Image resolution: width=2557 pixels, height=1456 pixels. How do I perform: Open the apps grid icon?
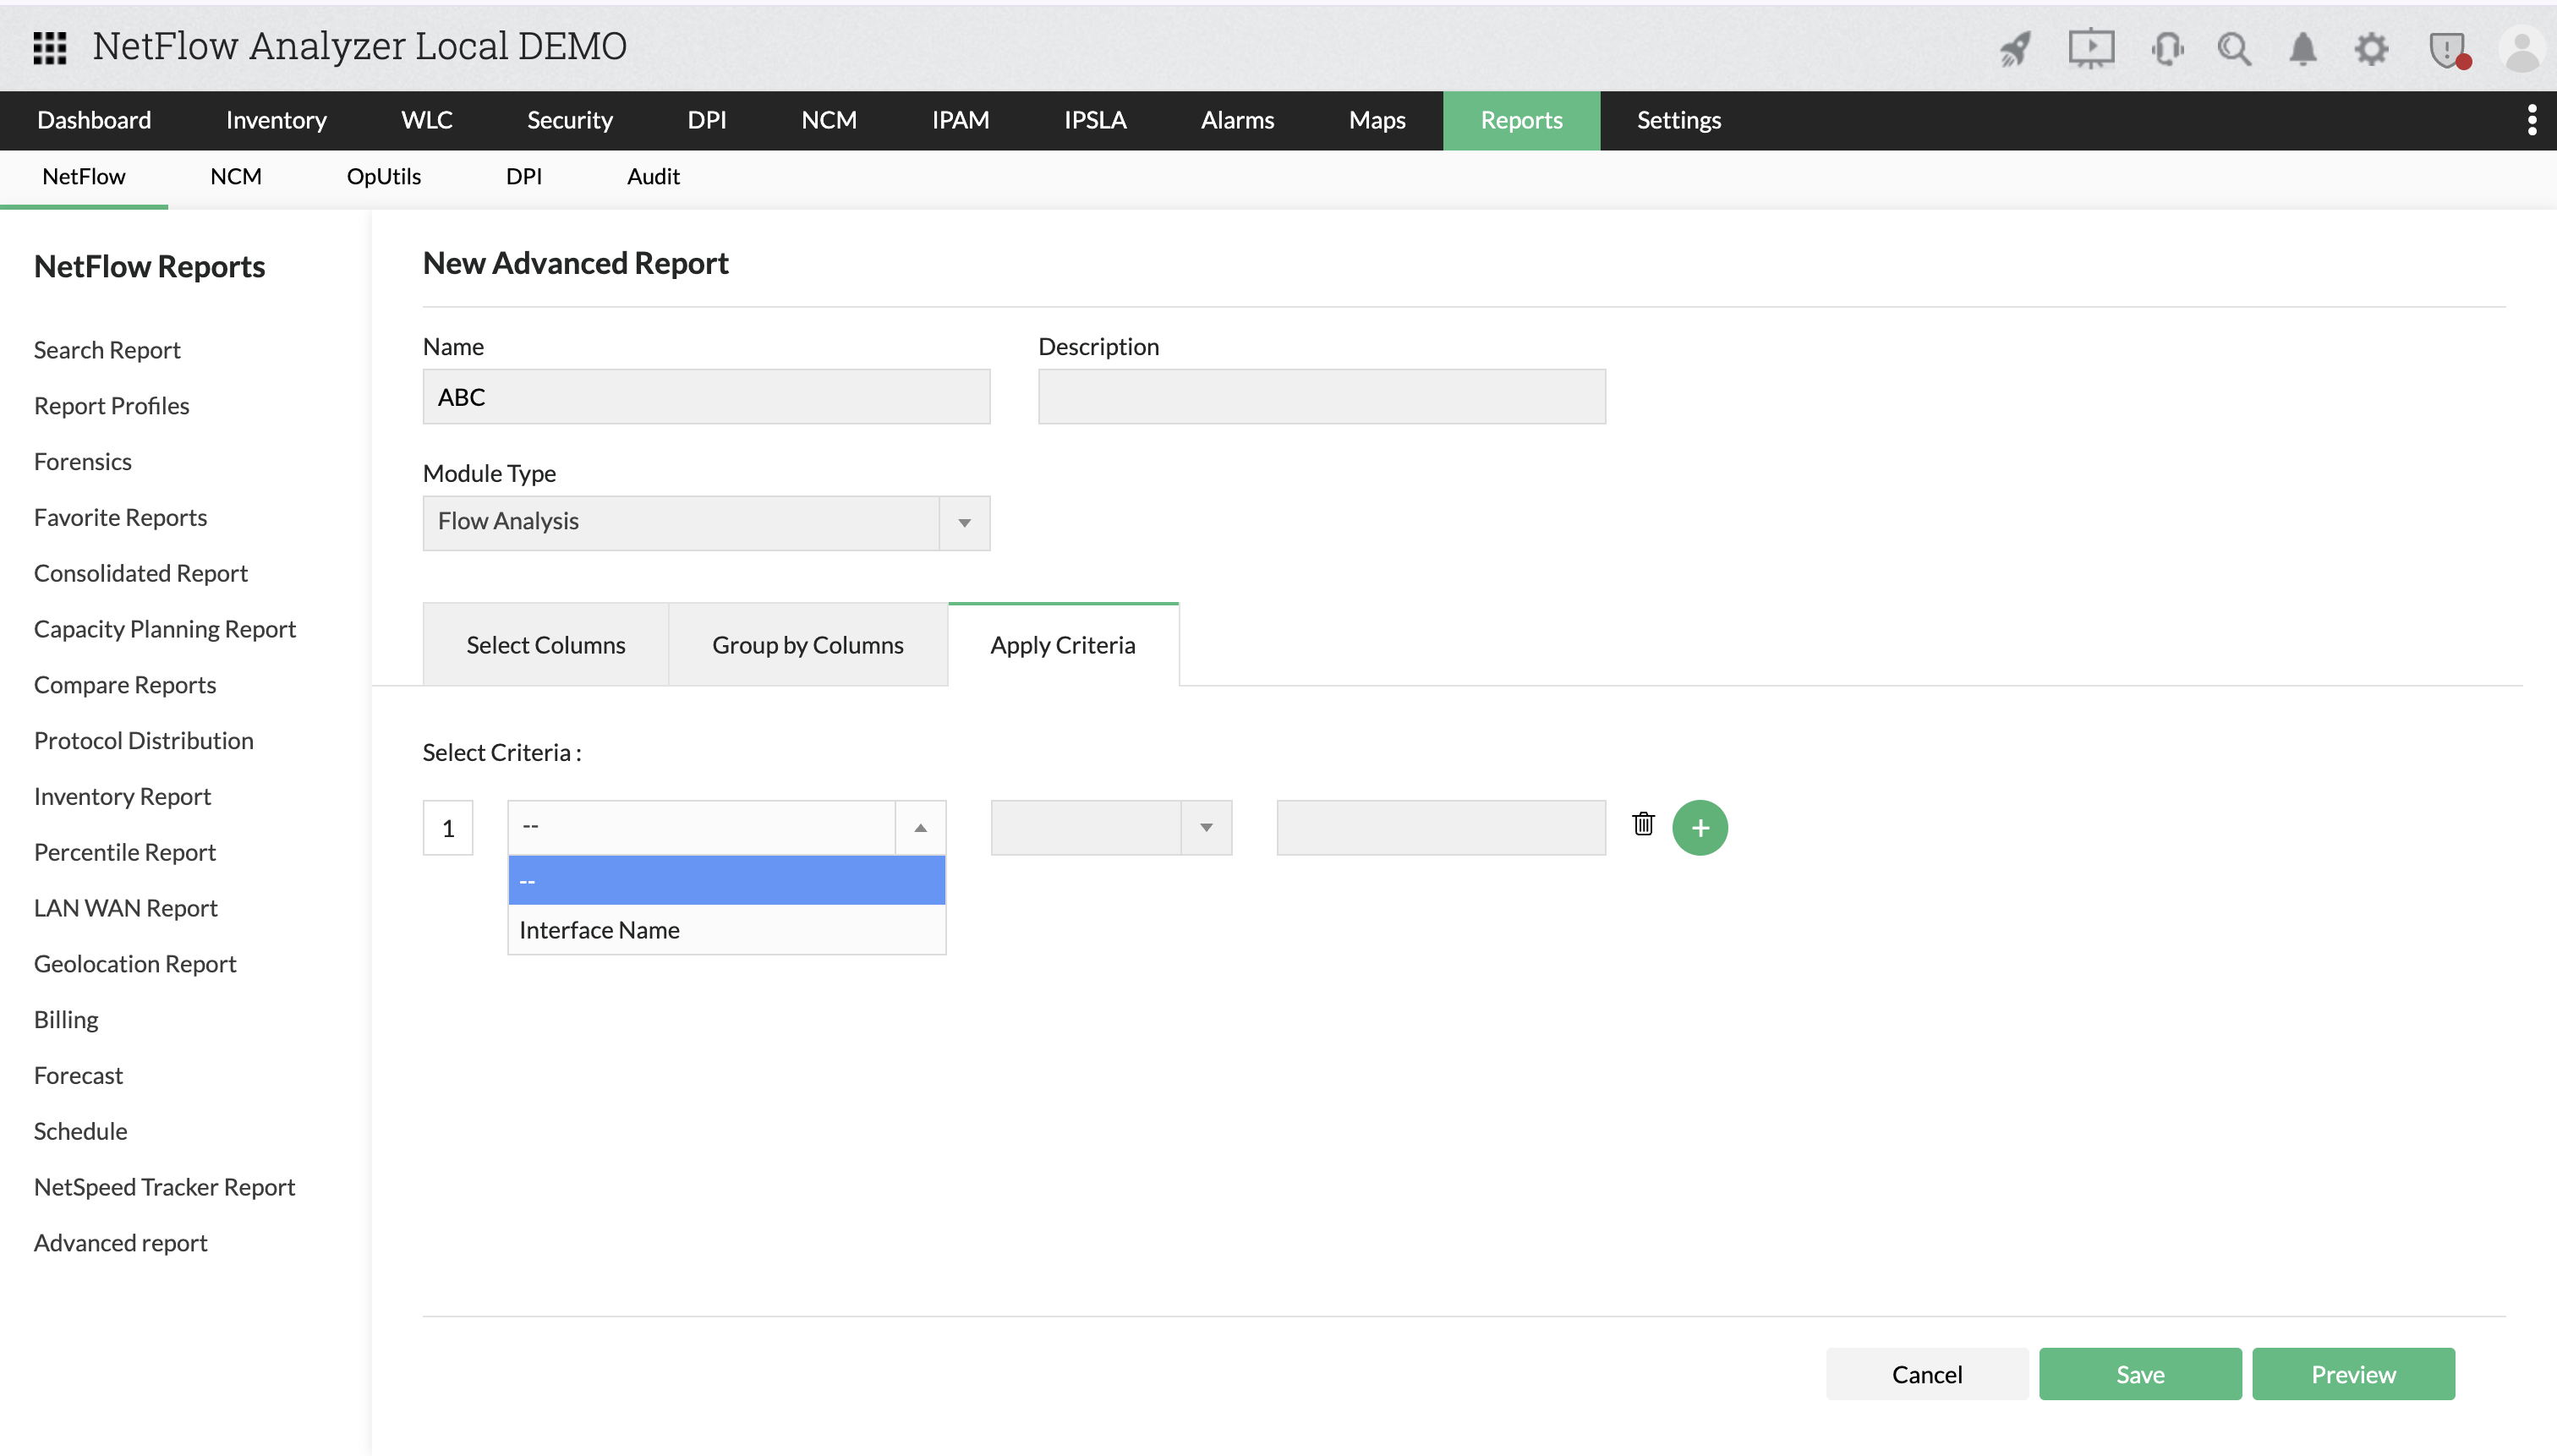click(x=49, y=47)
